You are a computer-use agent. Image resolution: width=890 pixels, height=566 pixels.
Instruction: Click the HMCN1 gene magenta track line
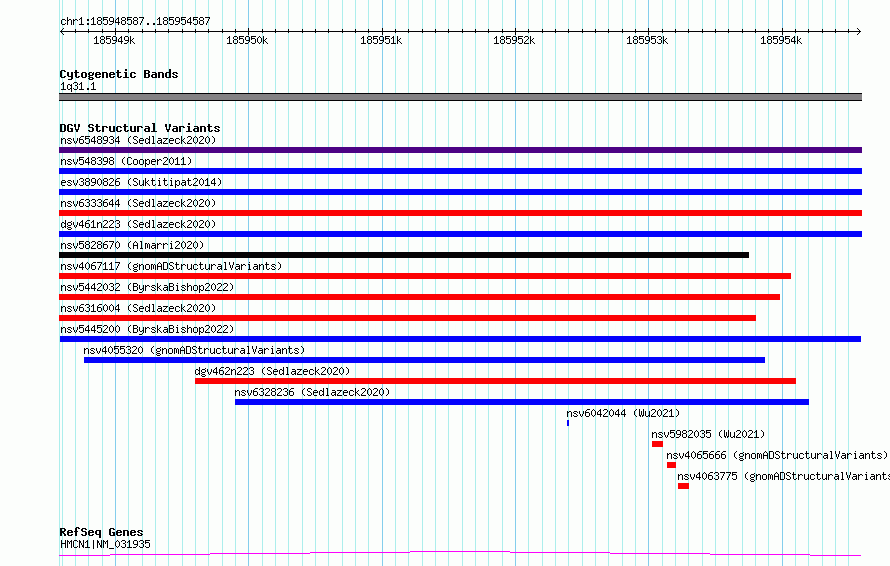[460, 554]
